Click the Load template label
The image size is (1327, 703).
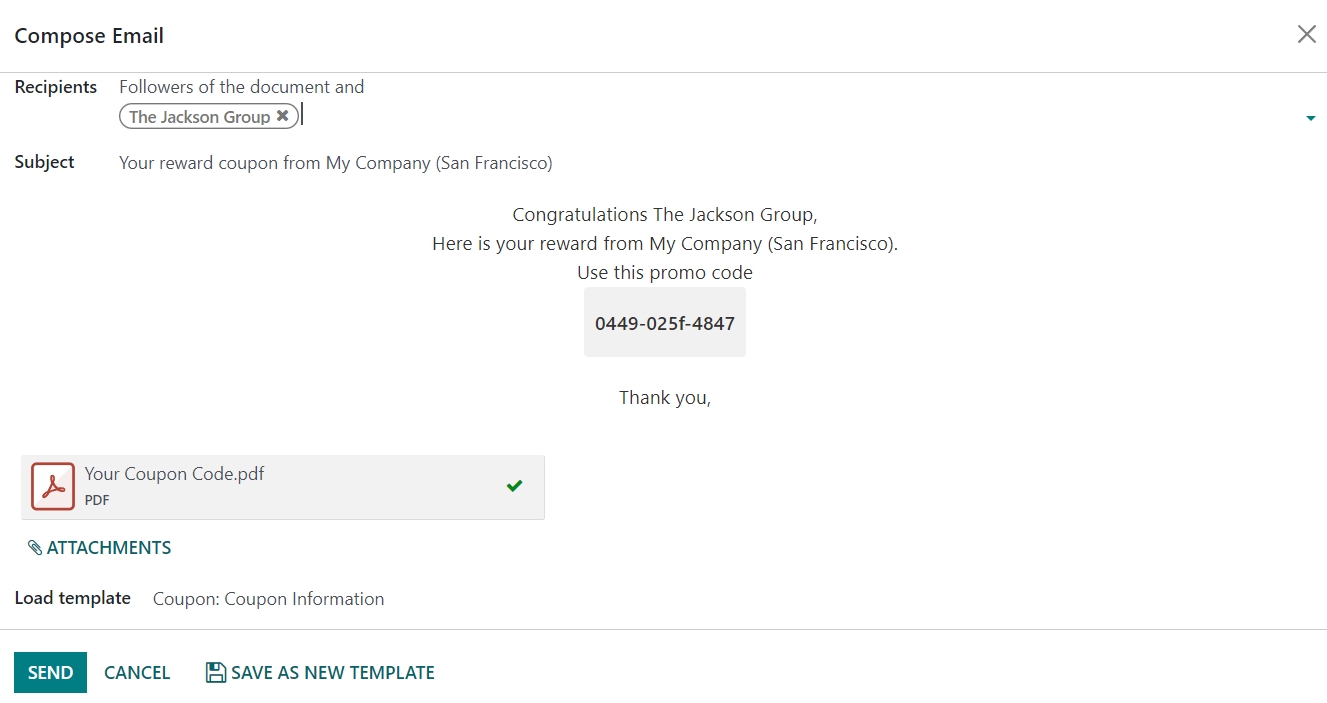tap(72, 598)
